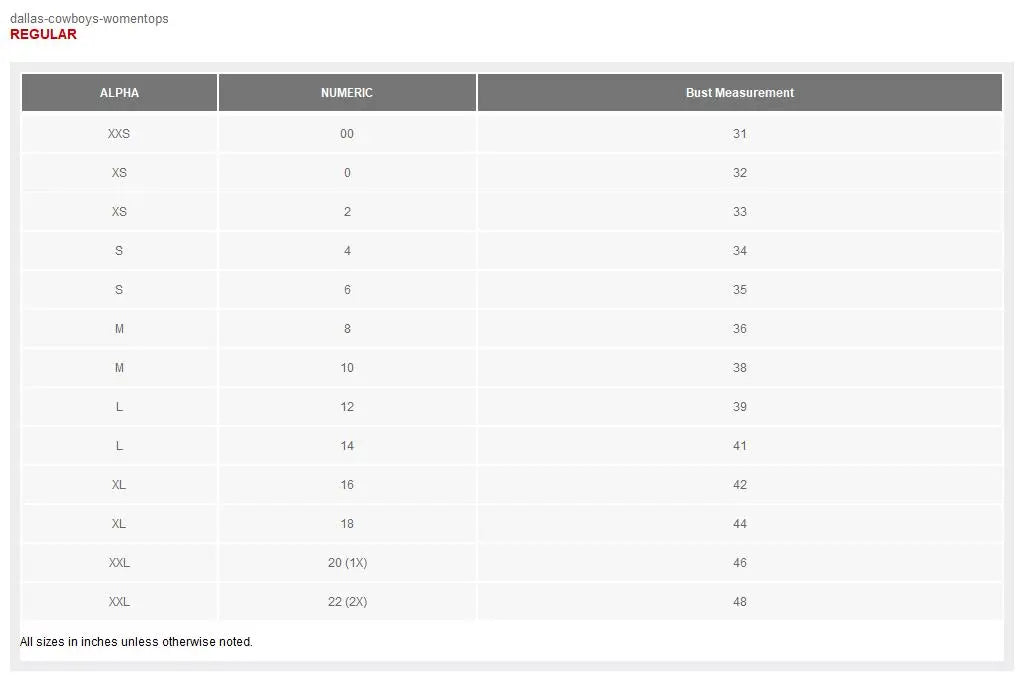The image size is (1024, 686).
Task: Click the bust measurement 31 cell
Action: pos(739,134)
